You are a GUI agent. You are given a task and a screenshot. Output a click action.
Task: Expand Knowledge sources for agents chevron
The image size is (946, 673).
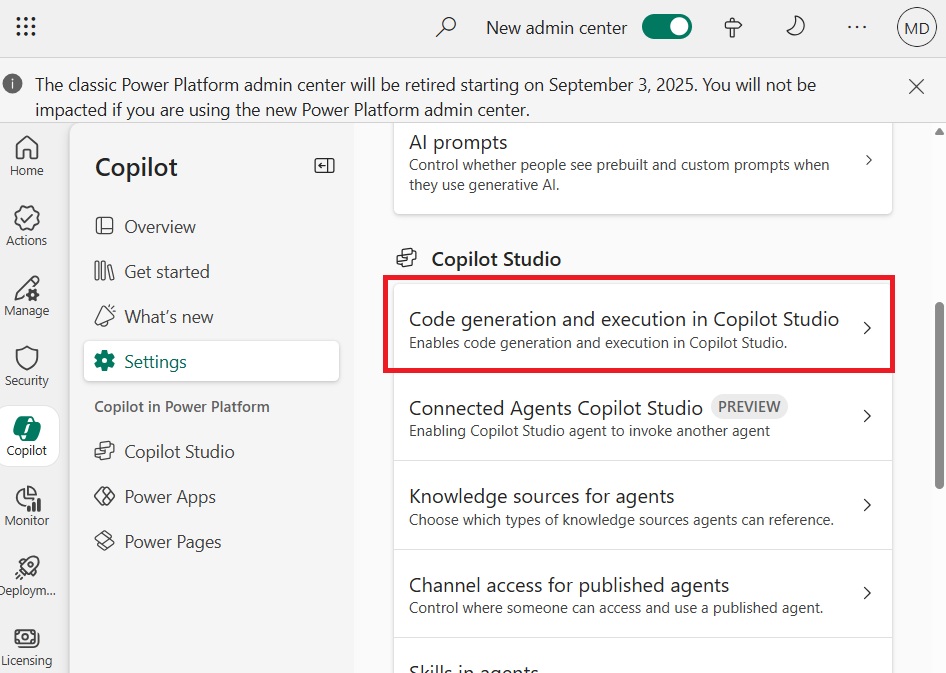click(x=867, y=505)
